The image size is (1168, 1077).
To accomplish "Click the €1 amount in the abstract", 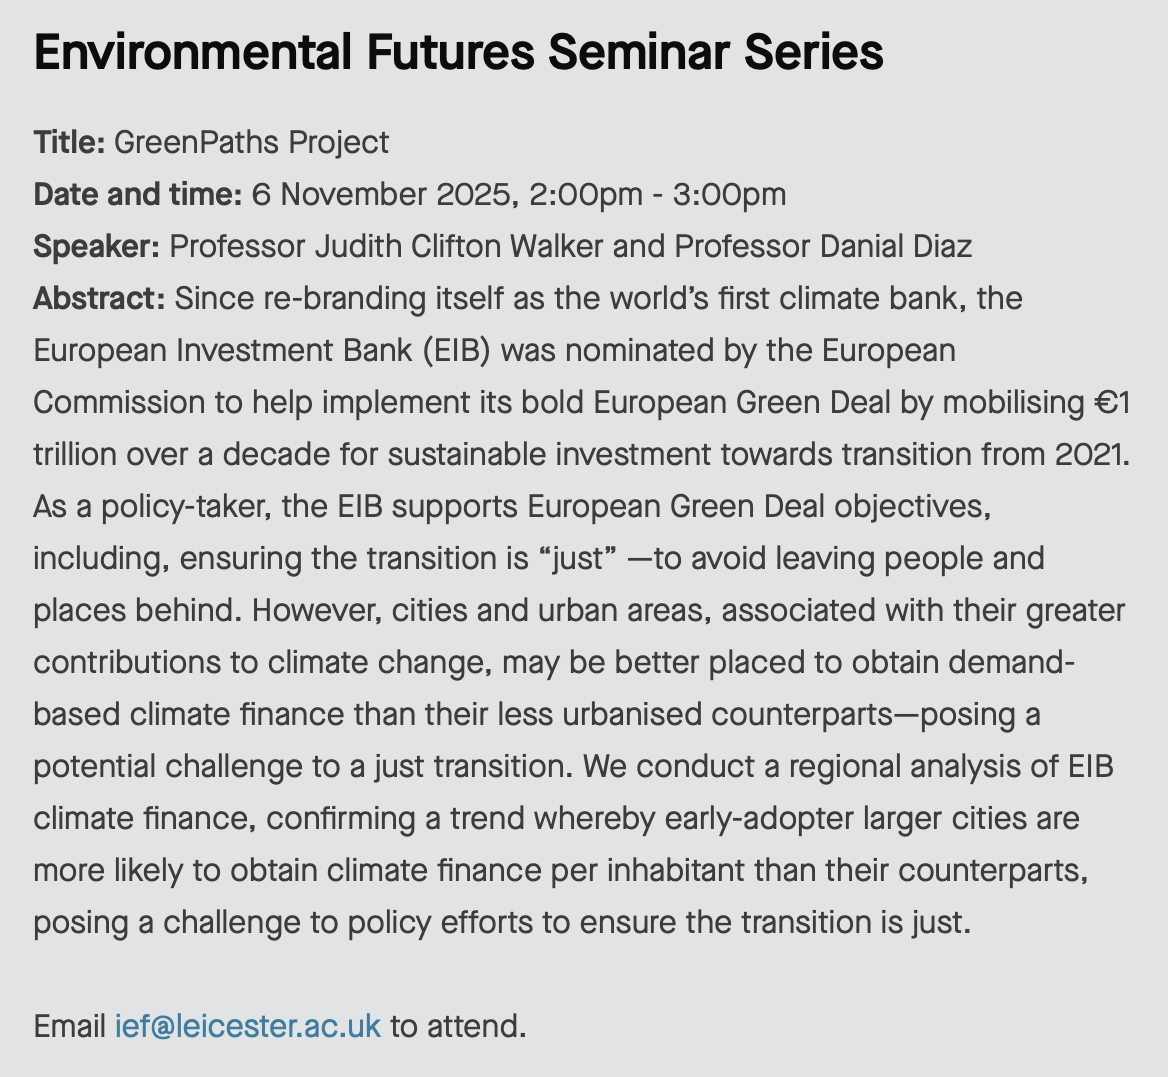I will [1110, 402].
